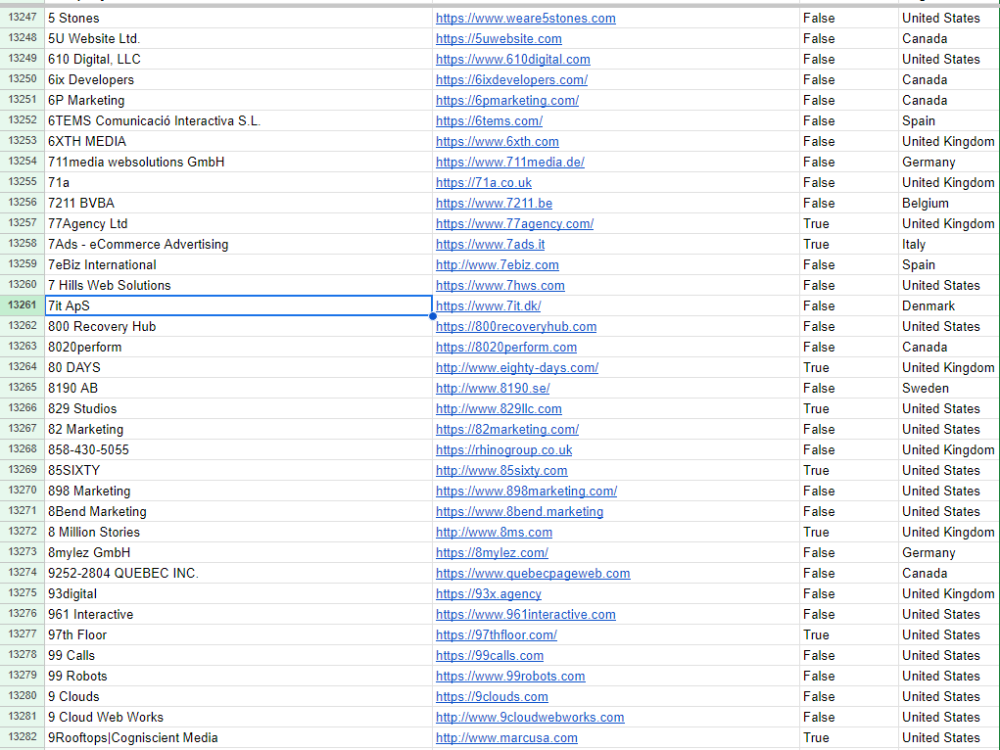Follow the 610digital.com hyperlink
Screen dimensions: 1000x750
513,59
